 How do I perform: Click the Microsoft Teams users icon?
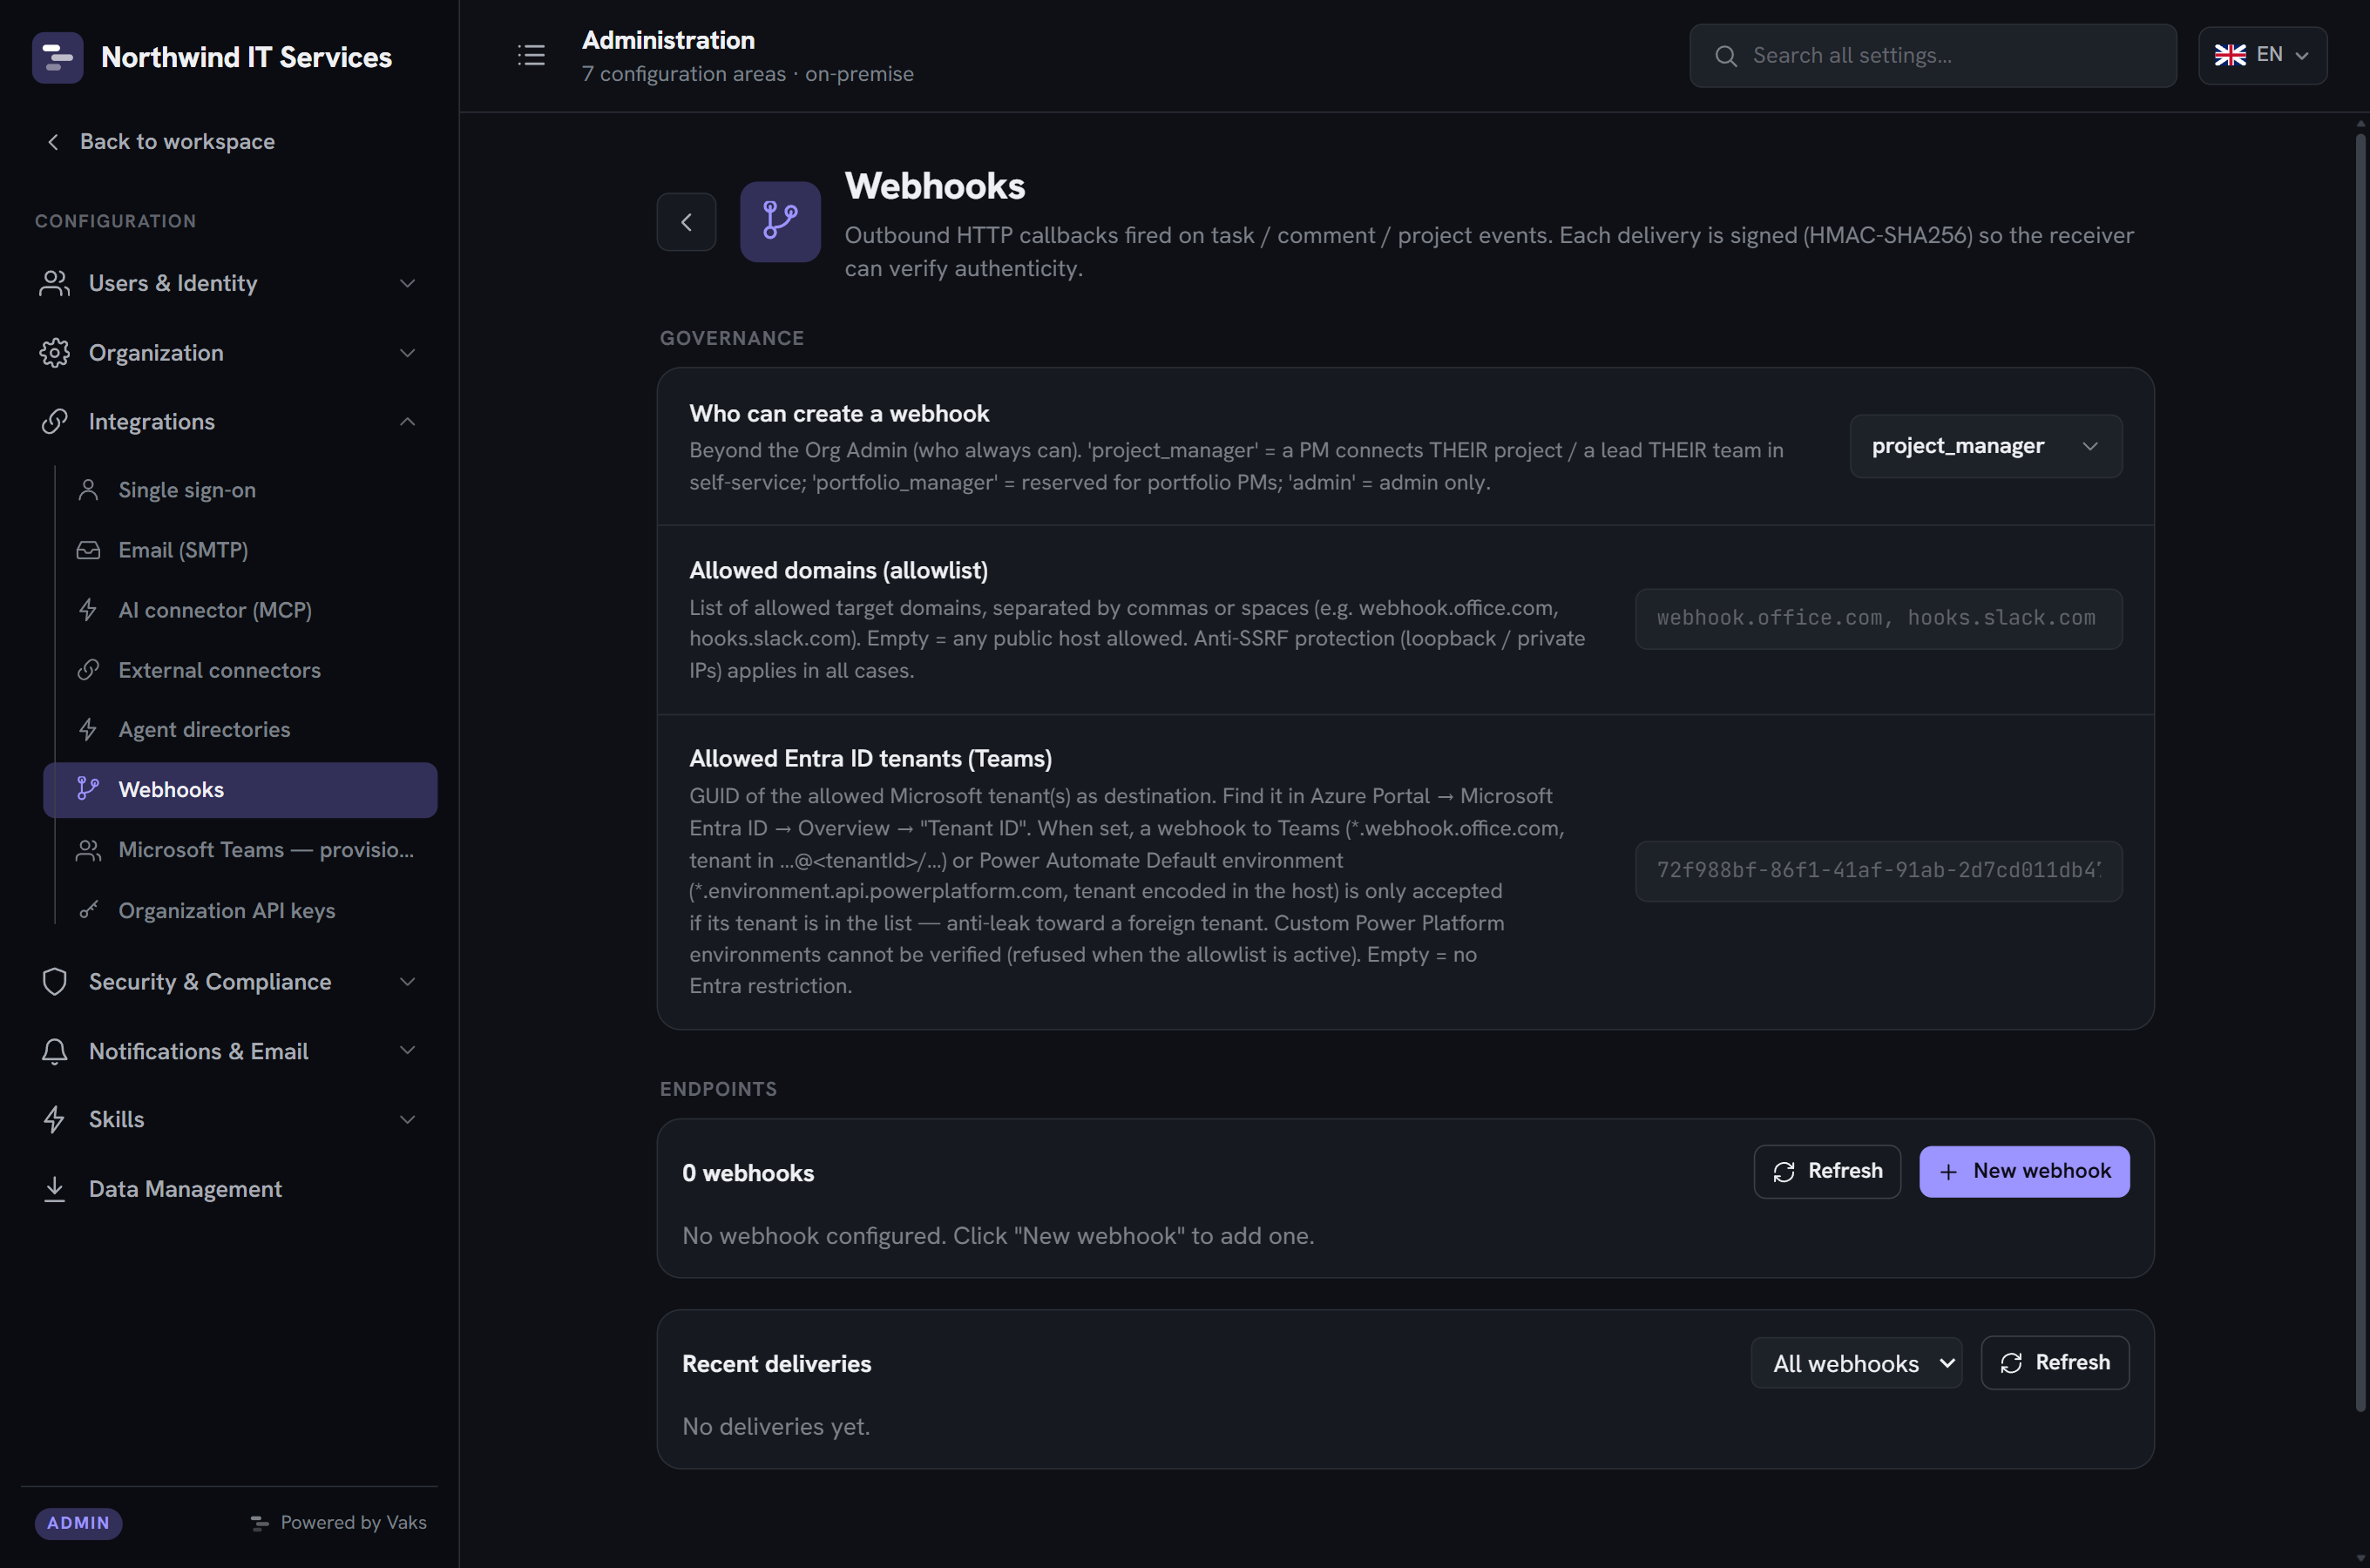[88, 850]
